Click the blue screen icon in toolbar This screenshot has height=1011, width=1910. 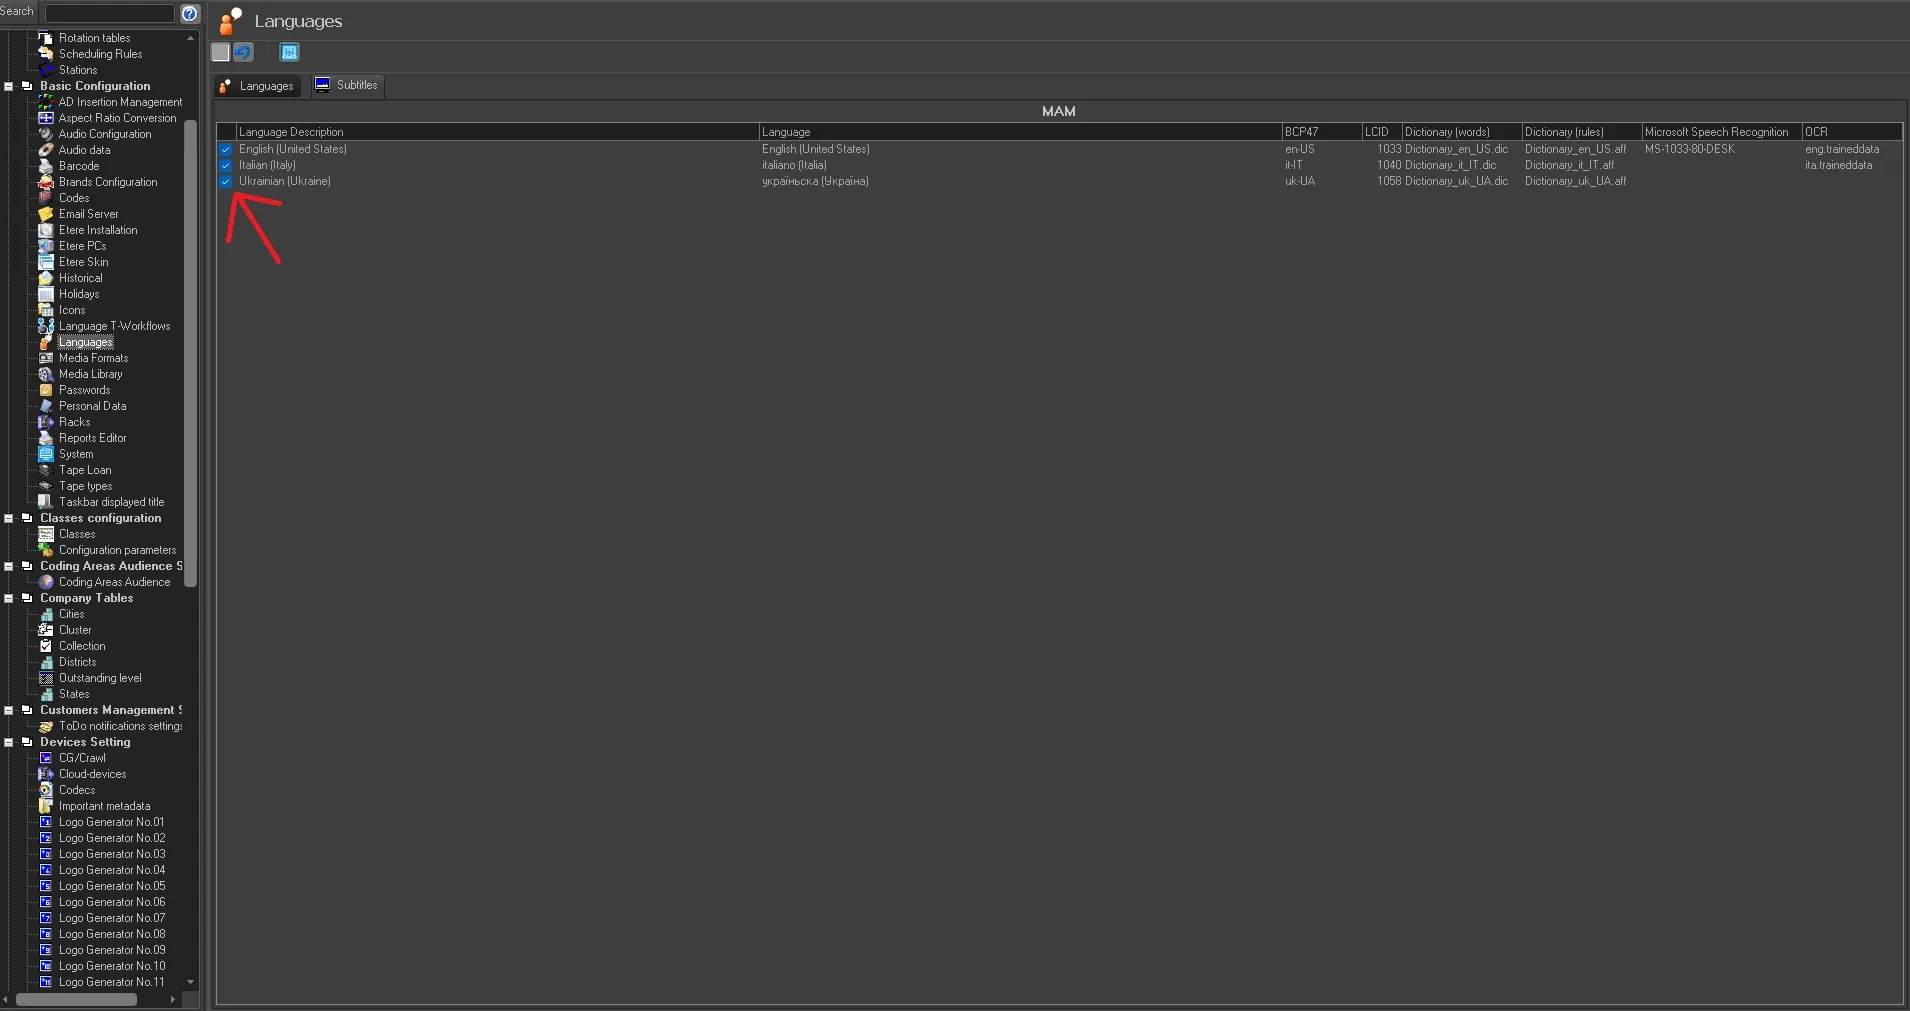(290, 52)
